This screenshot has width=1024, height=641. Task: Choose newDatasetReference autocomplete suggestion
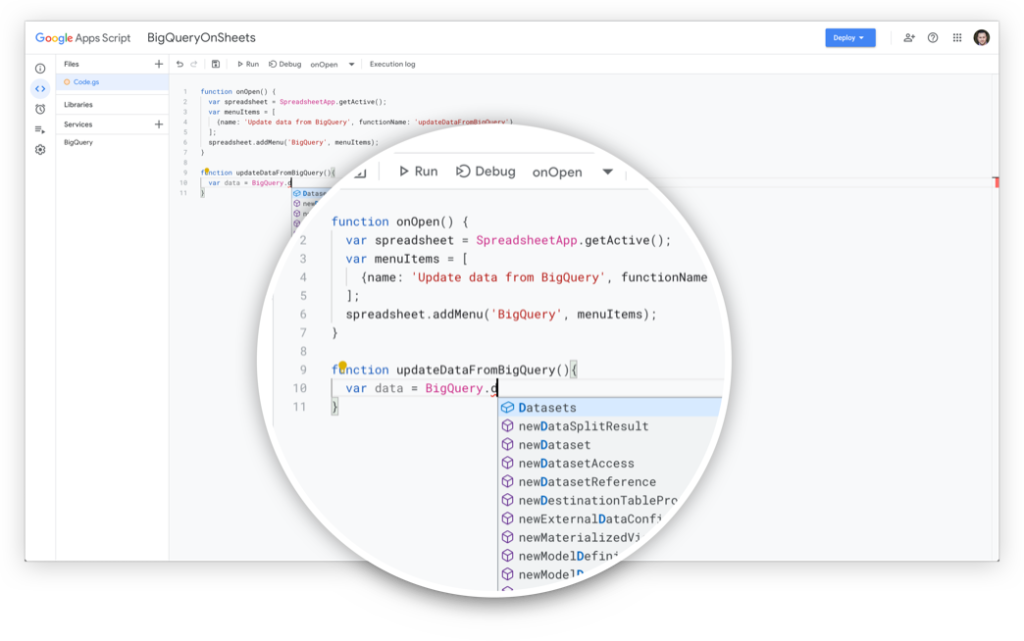(x=576, y=481)
